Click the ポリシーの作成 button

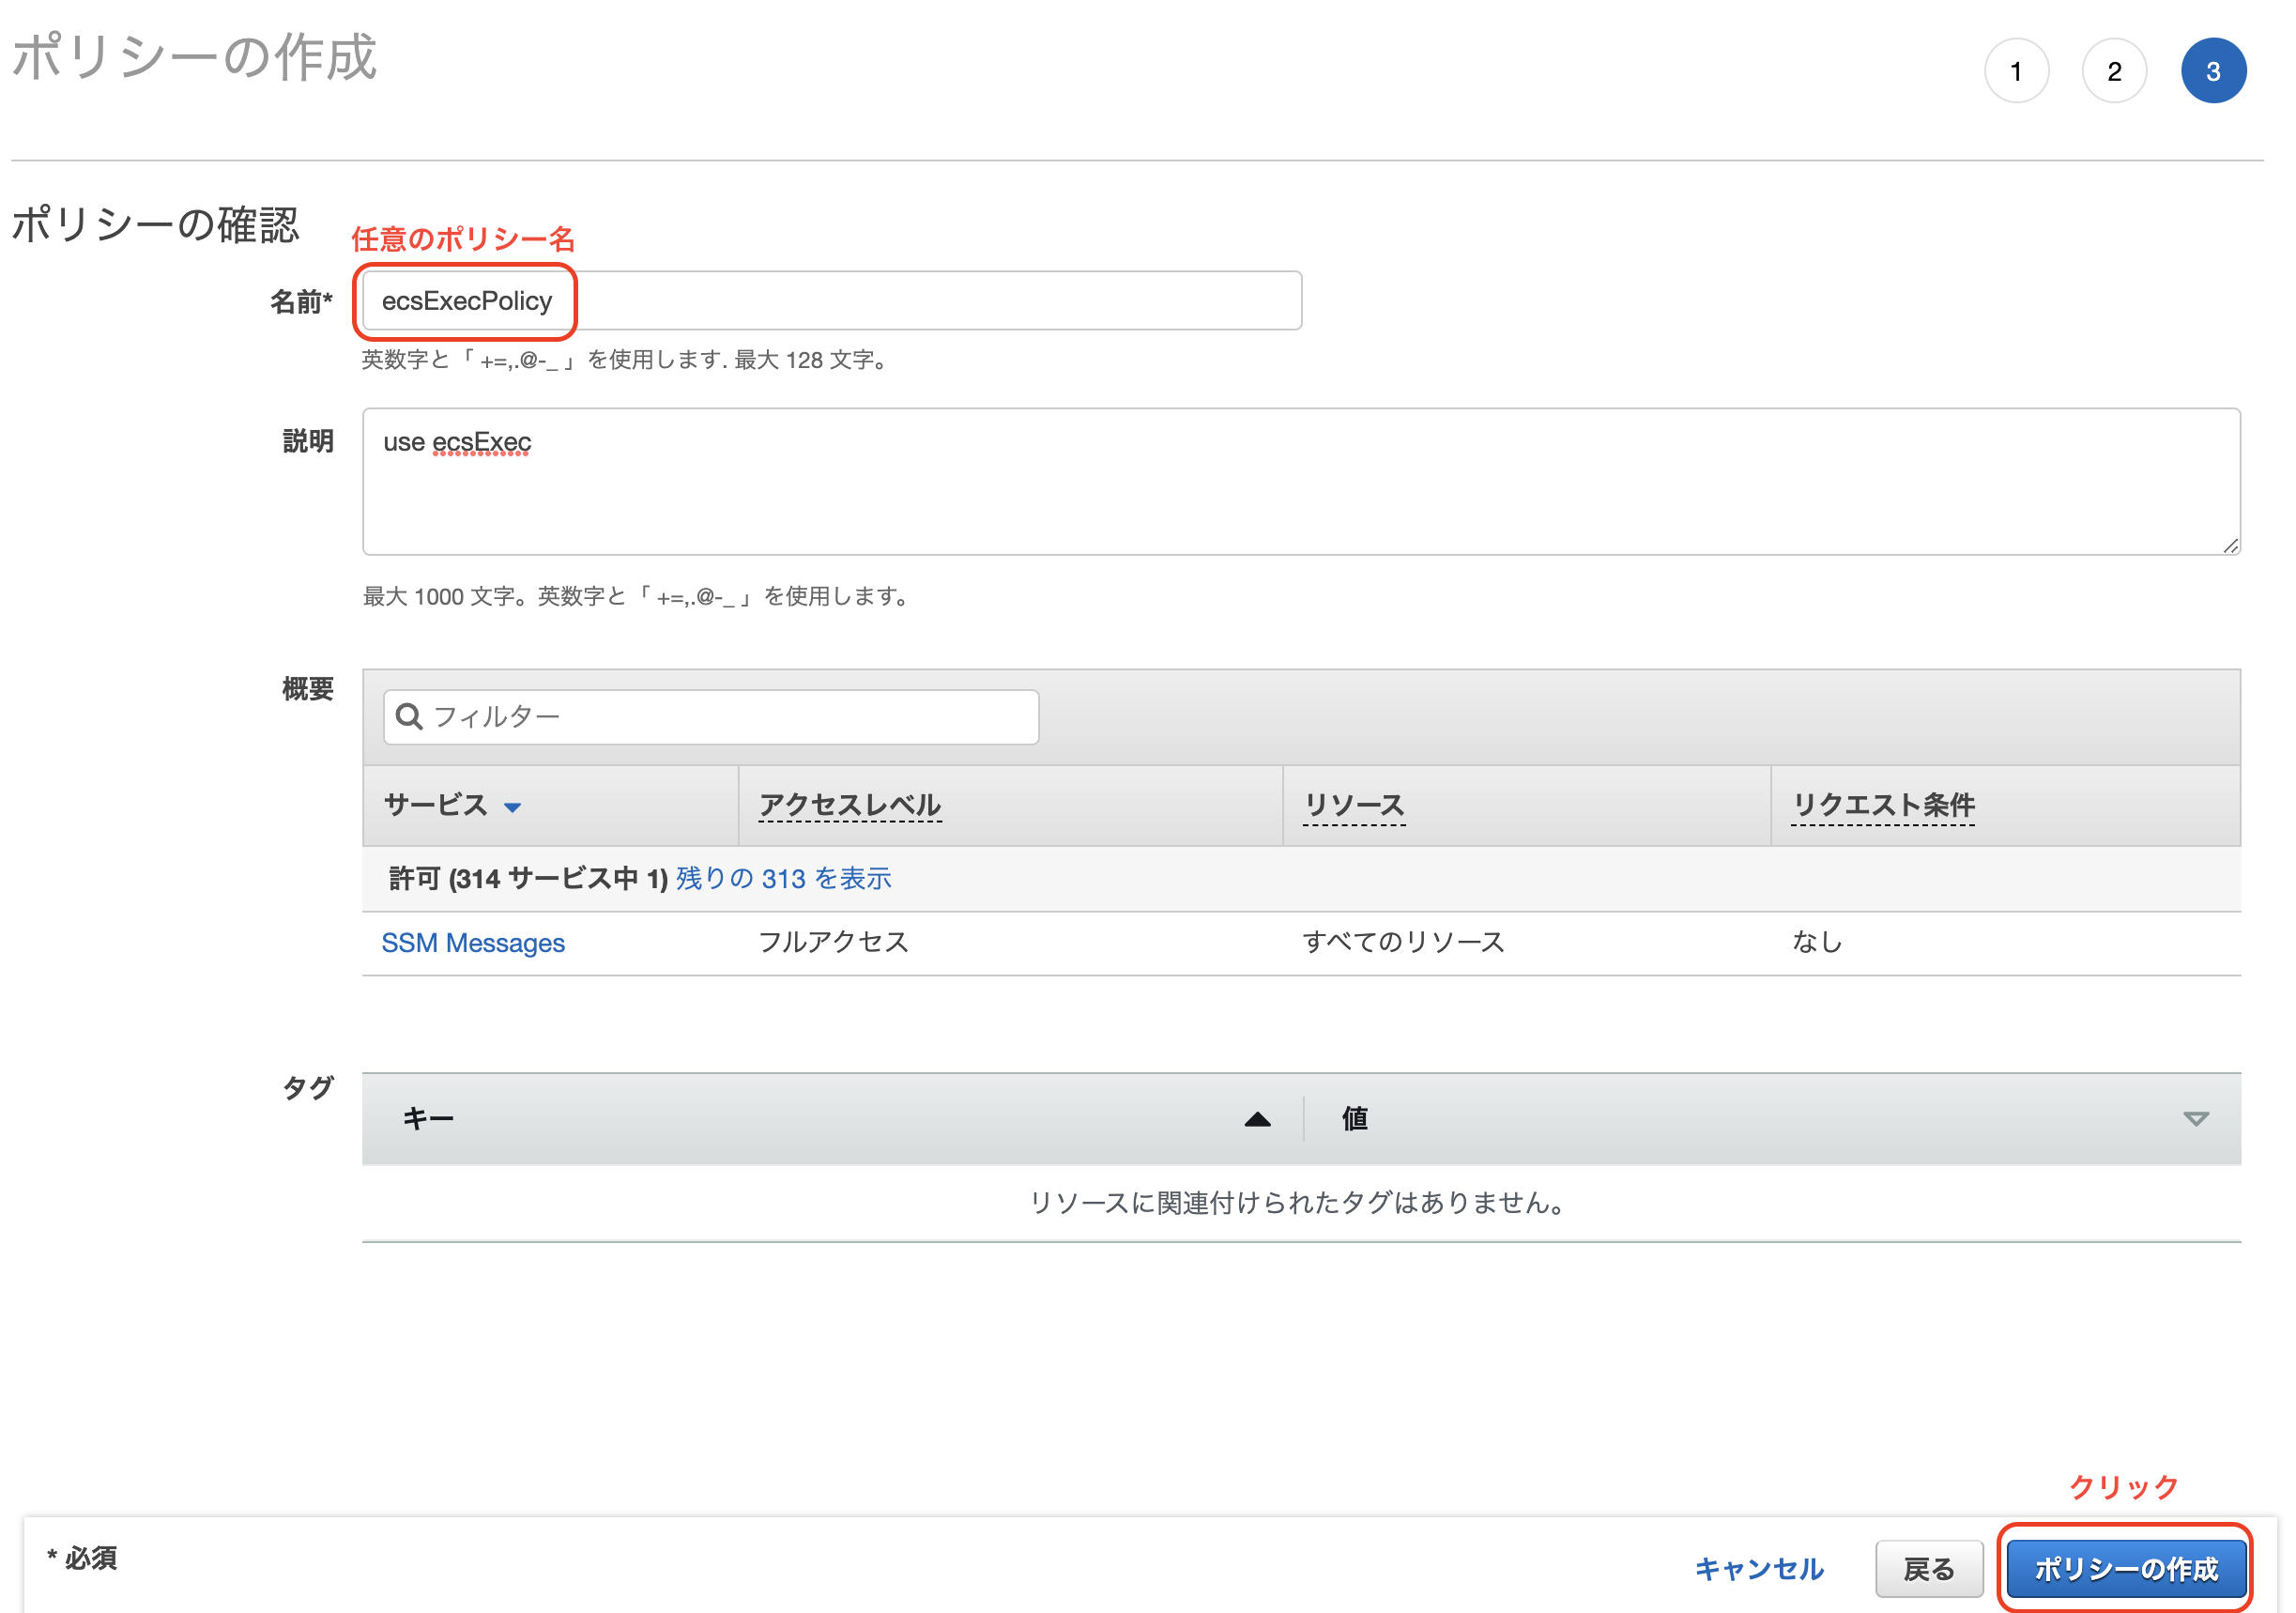click(x=2125, y=1568)
